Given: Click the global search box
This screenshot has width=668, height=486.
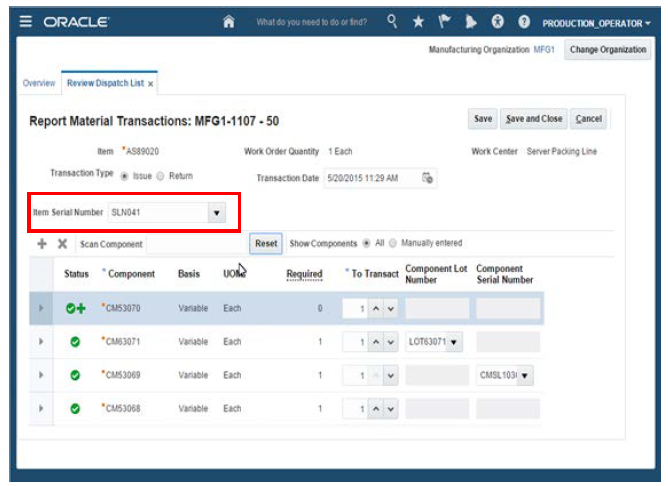Looking at the screenshot, I should (311, 22).
